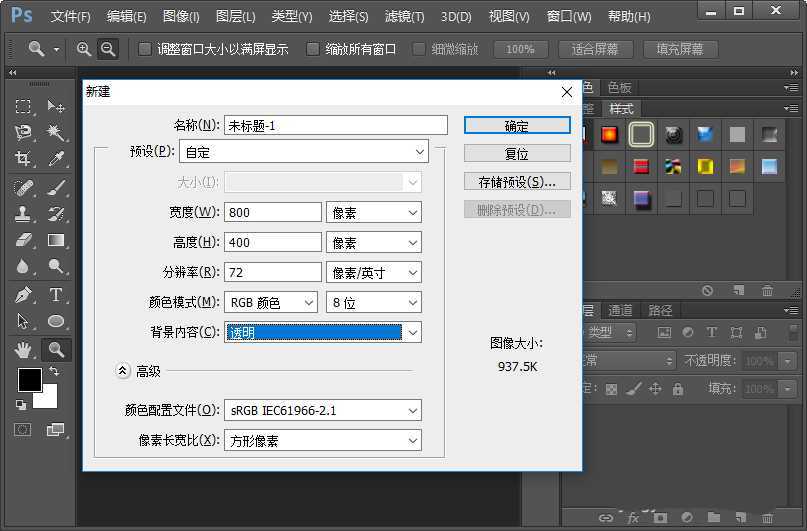Click 存储预设(S)... button
Screen dimensions: 807x531
point(516,182)
